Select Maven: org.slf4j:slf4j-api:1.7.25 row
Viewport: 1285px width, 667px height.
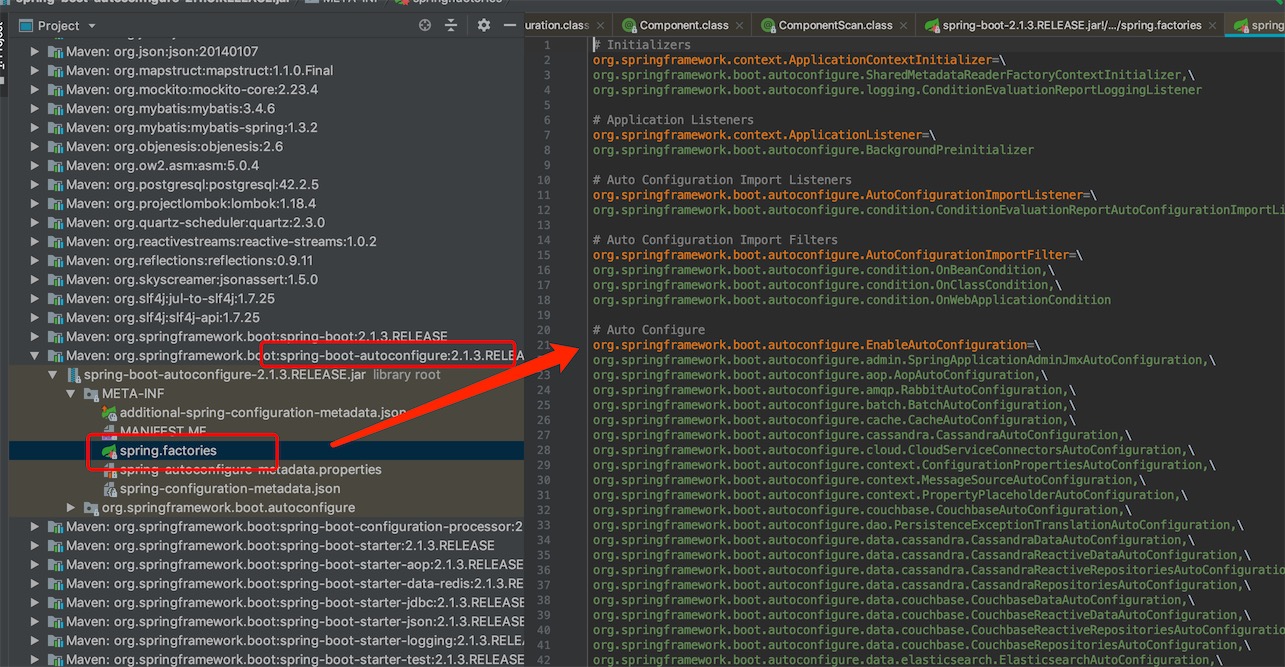(266, 317)
